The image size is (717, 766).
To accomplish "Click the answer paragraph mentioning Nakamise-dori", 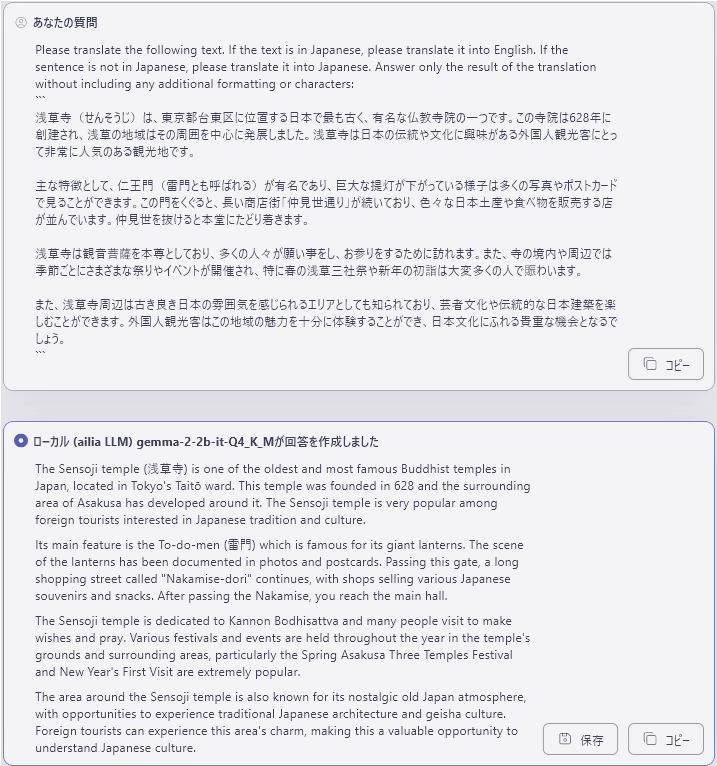I will coord(279,570).
